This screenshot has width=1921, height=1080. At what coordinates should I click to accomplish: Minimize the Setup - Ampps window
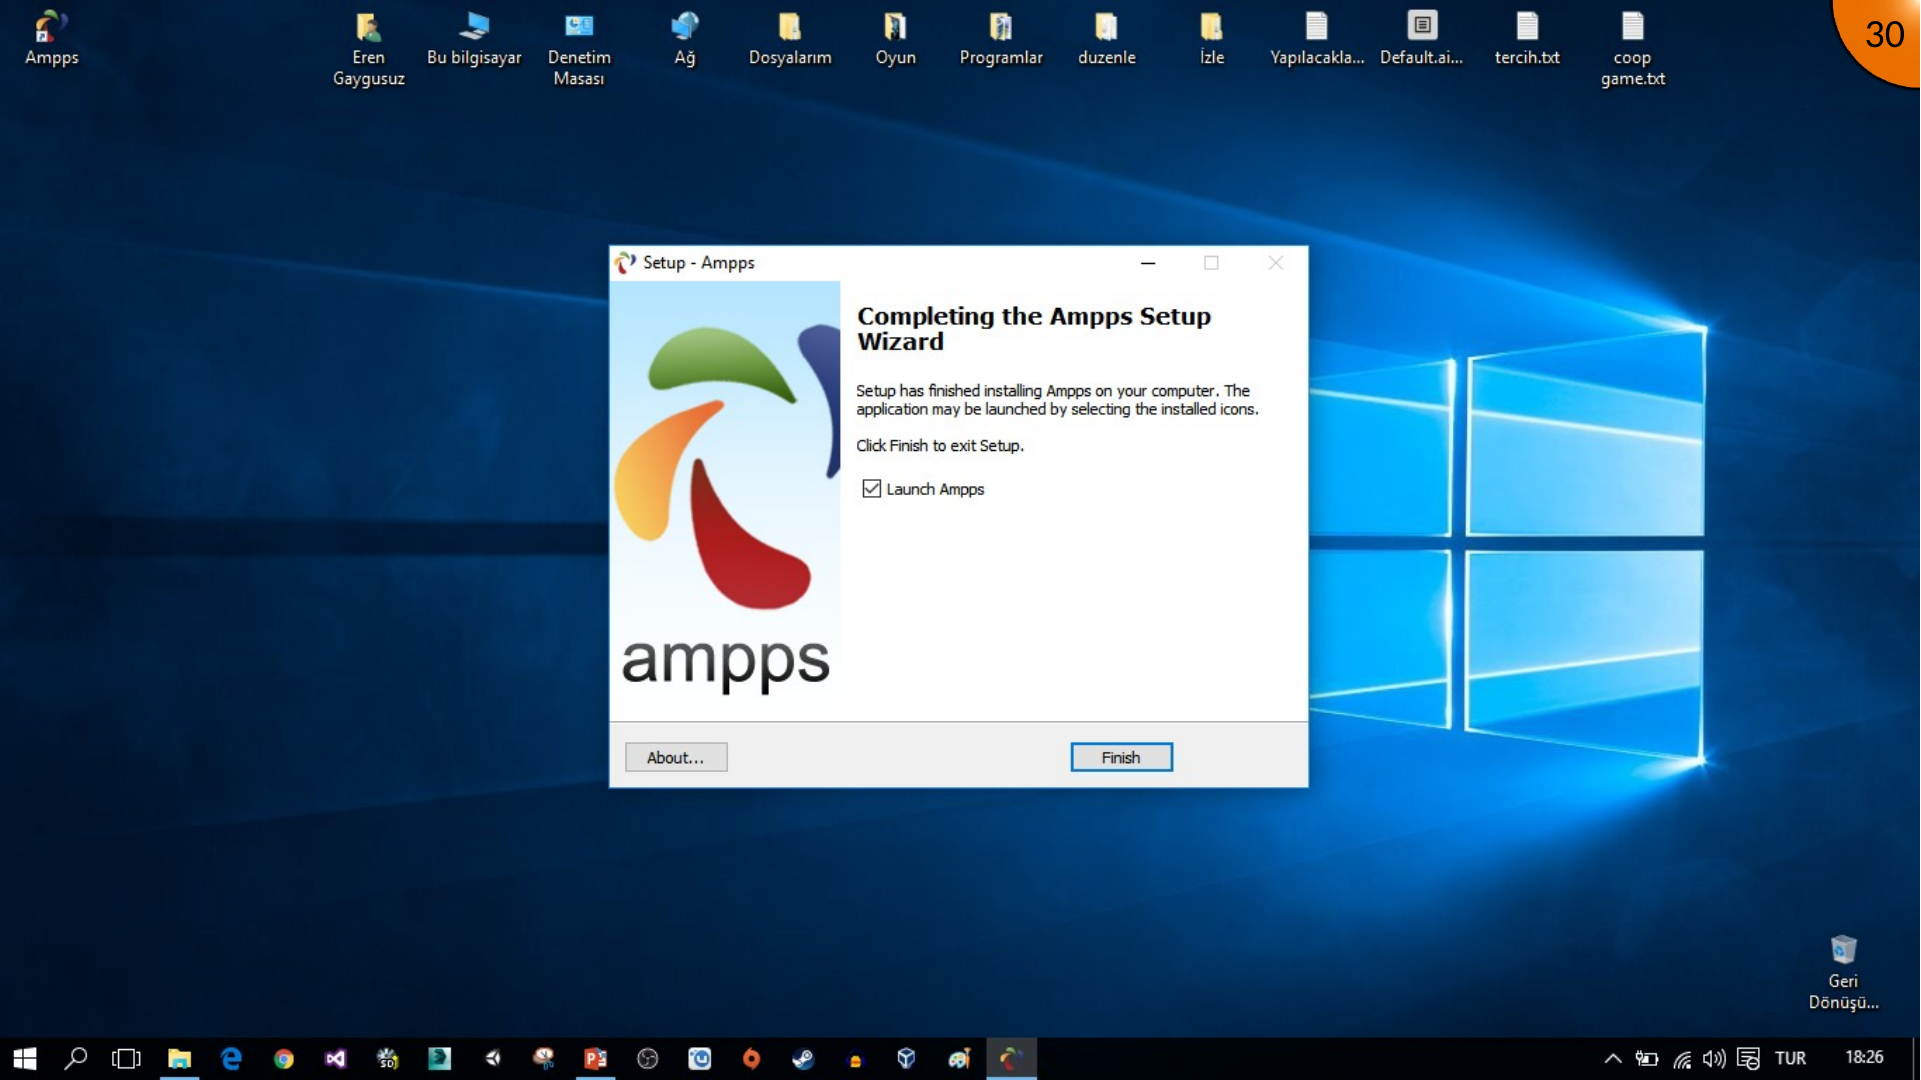tap(1148, 263)
